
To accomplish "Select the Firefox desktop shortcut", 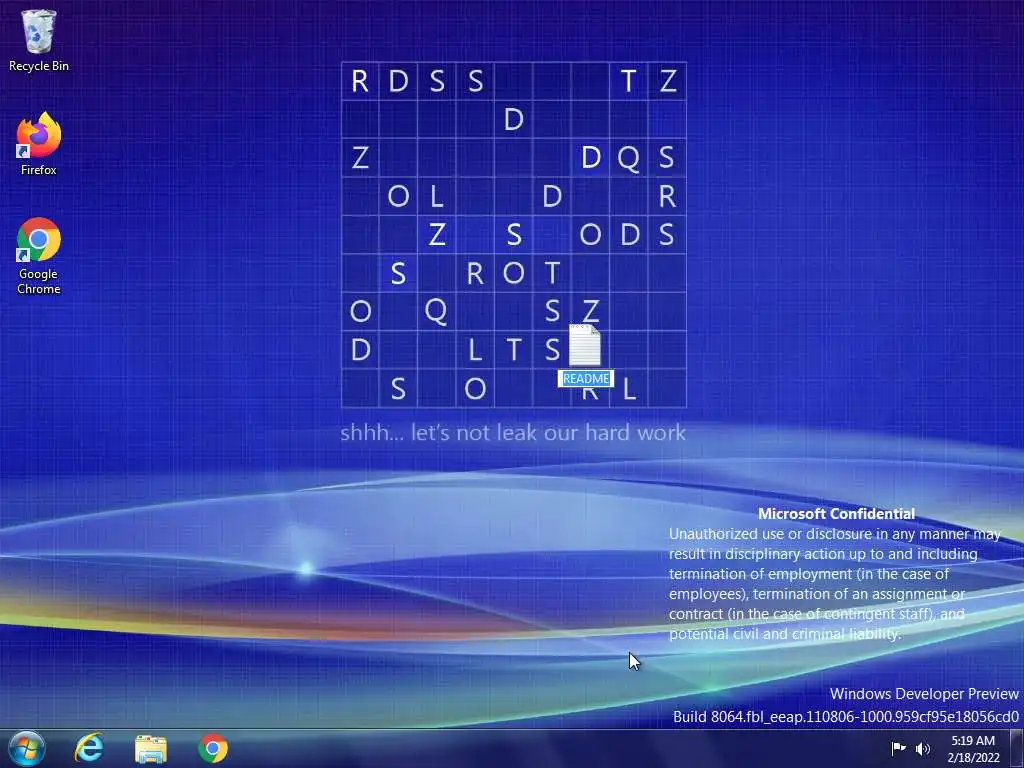I will 39,144.
